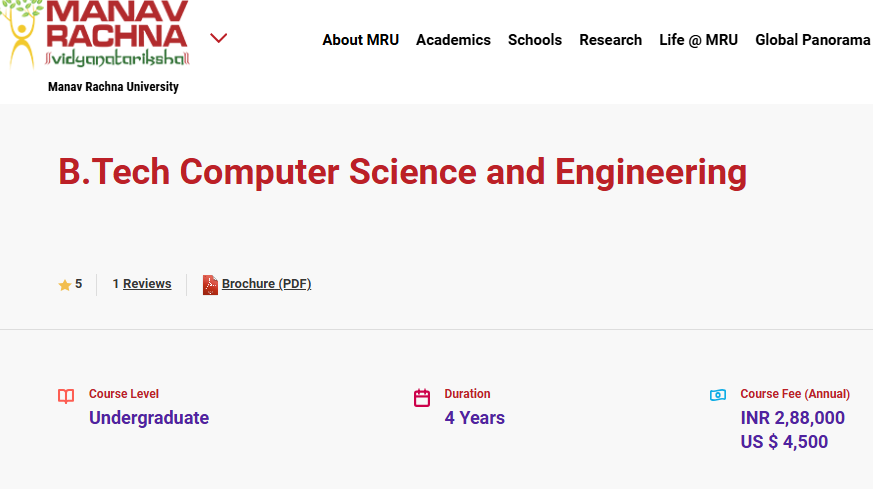Click the Duration calendar icon
Image resolution: width=873 pixels, height=489 pixels.
point(421,398)
